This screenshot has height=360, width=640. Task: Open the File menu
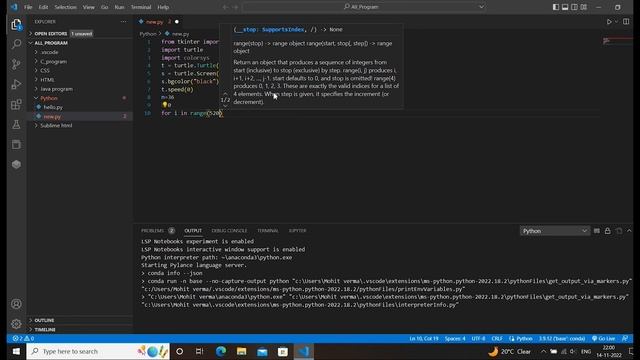28,7
